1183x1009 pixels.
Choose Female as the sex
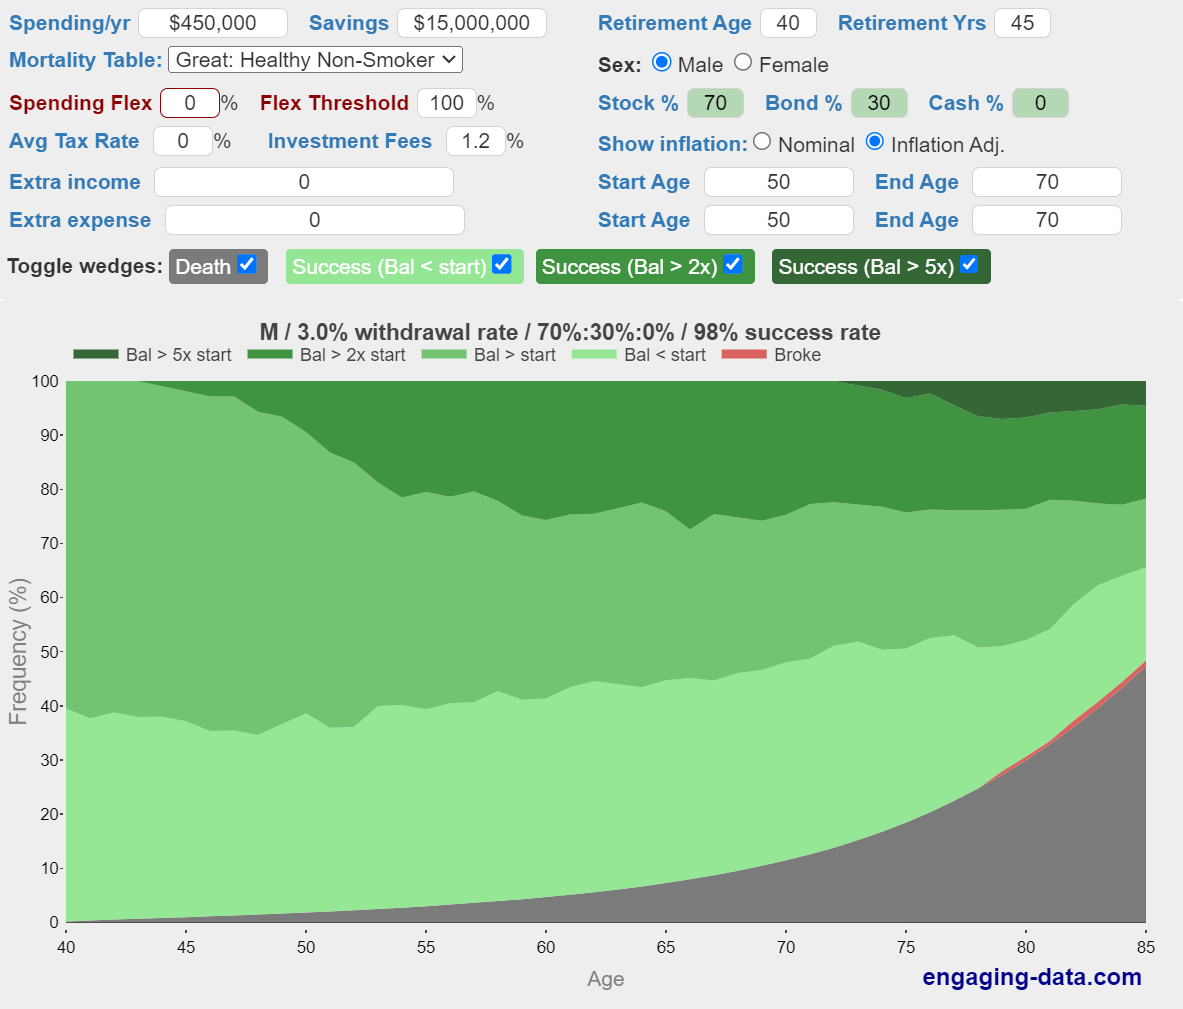click(743, 63)
